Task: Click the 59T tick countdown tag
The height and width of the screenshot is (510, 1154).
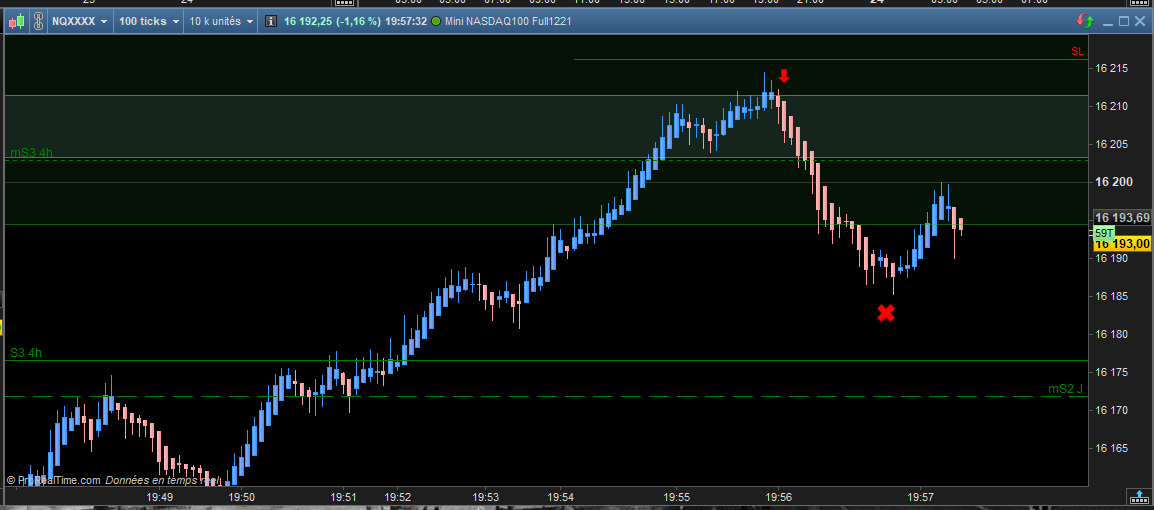Action: [x=1102, y=233]
